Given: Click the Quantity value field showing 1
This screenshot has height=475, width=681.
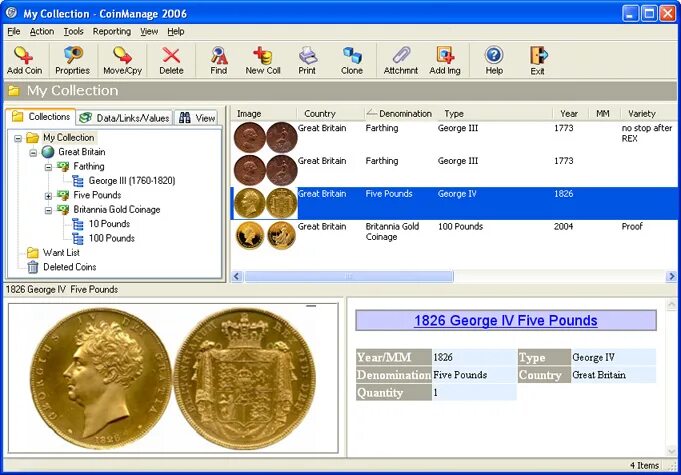Looking at the screenshot, I should (474, 393).
